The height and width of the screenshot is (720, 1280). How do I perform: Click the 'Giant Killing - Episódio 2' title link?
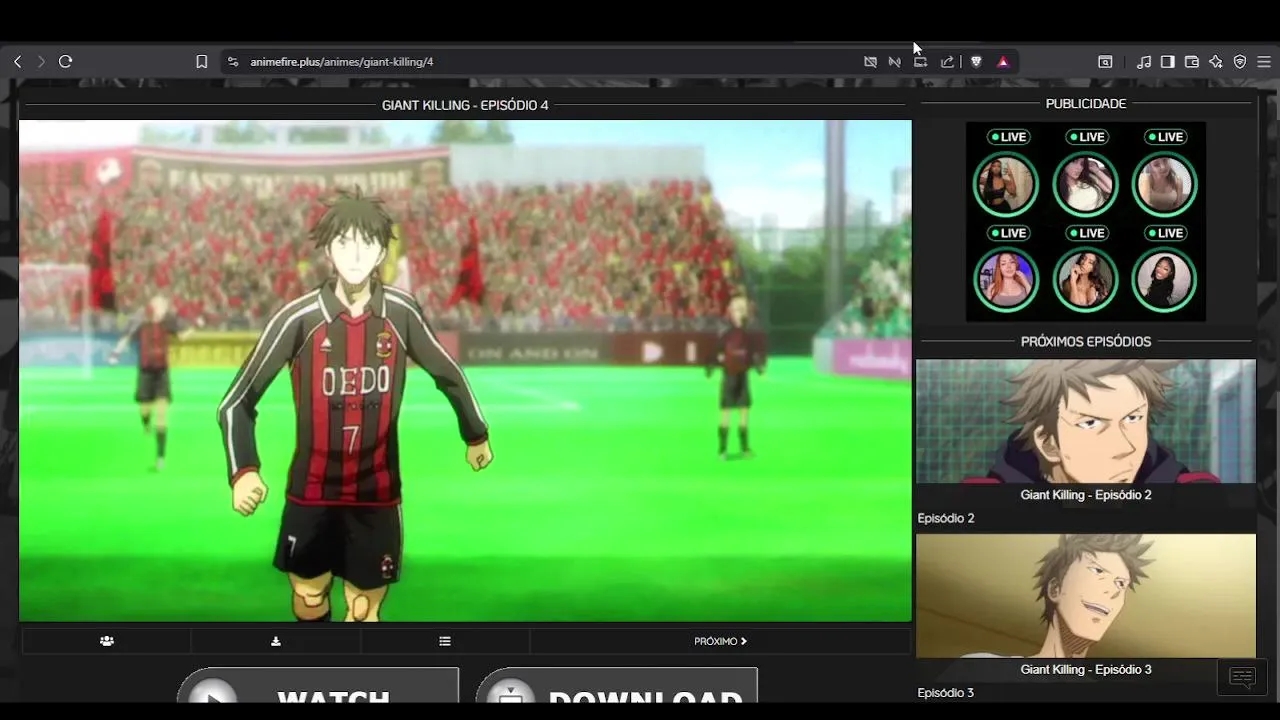tap(1086, 495)
